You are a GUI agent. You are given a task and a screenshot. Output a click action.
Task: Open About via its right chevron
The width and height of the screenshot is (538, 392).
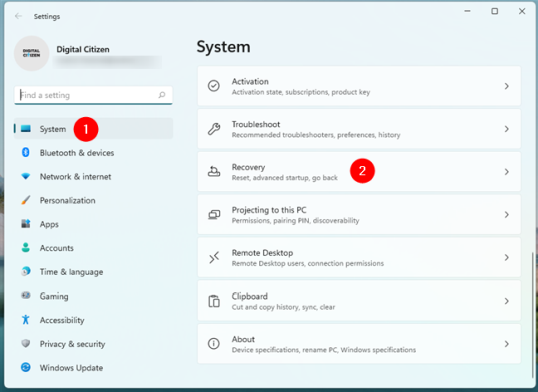(506, 344)
